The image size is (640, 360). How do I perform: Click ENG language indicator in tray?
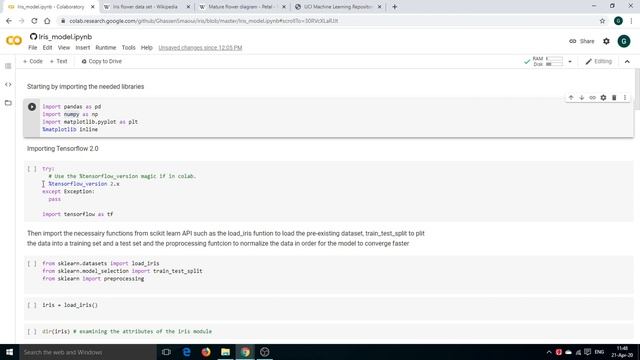(x=599, y=352)
